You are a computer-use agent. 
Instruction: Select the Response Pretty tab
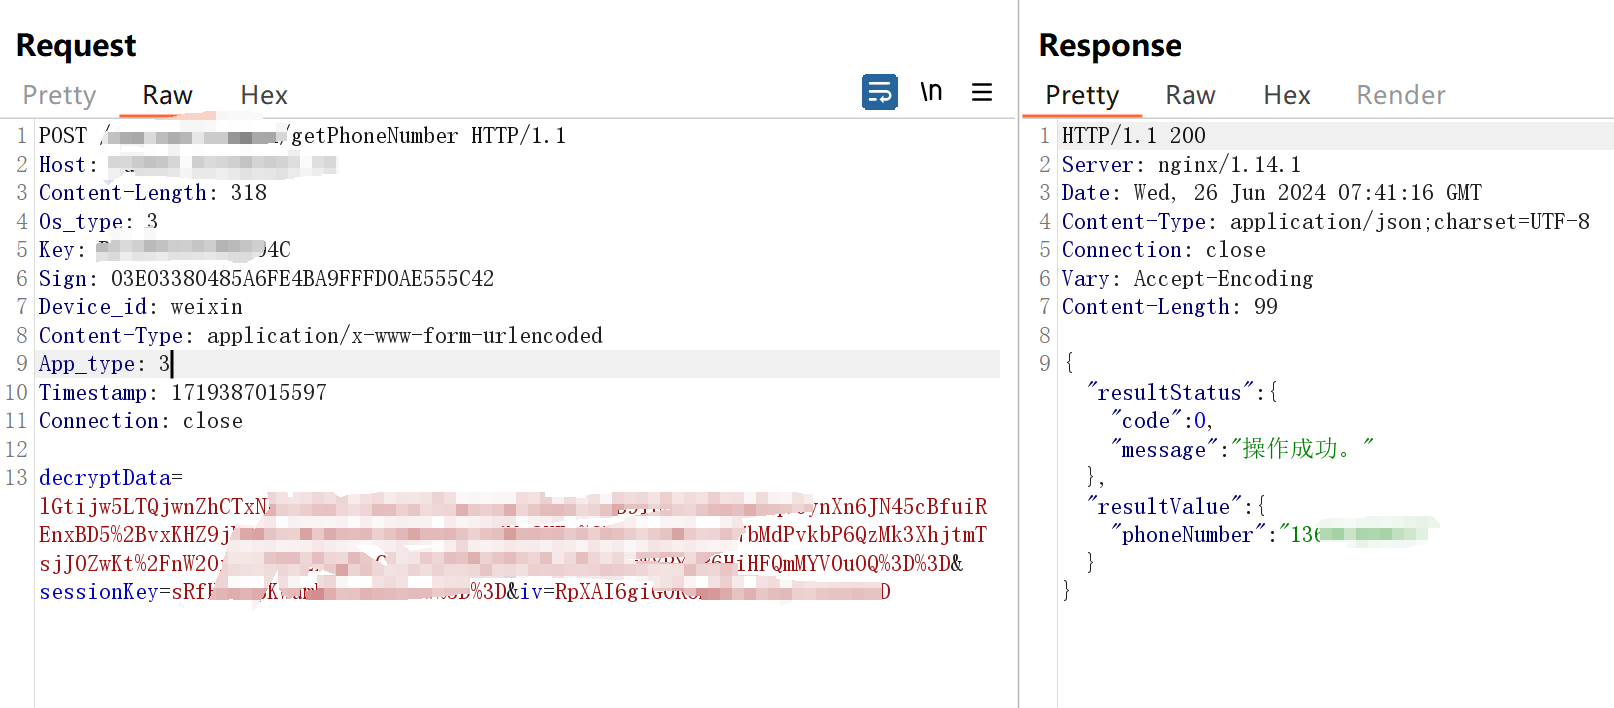pyautogui.click(x=1082, y=95)
